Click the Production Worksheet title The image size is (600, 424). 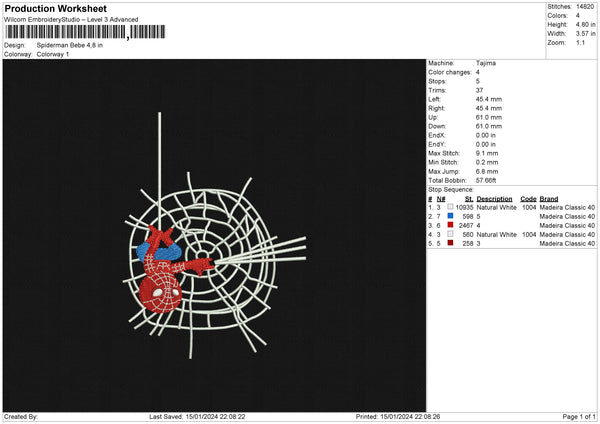[55, 8]
